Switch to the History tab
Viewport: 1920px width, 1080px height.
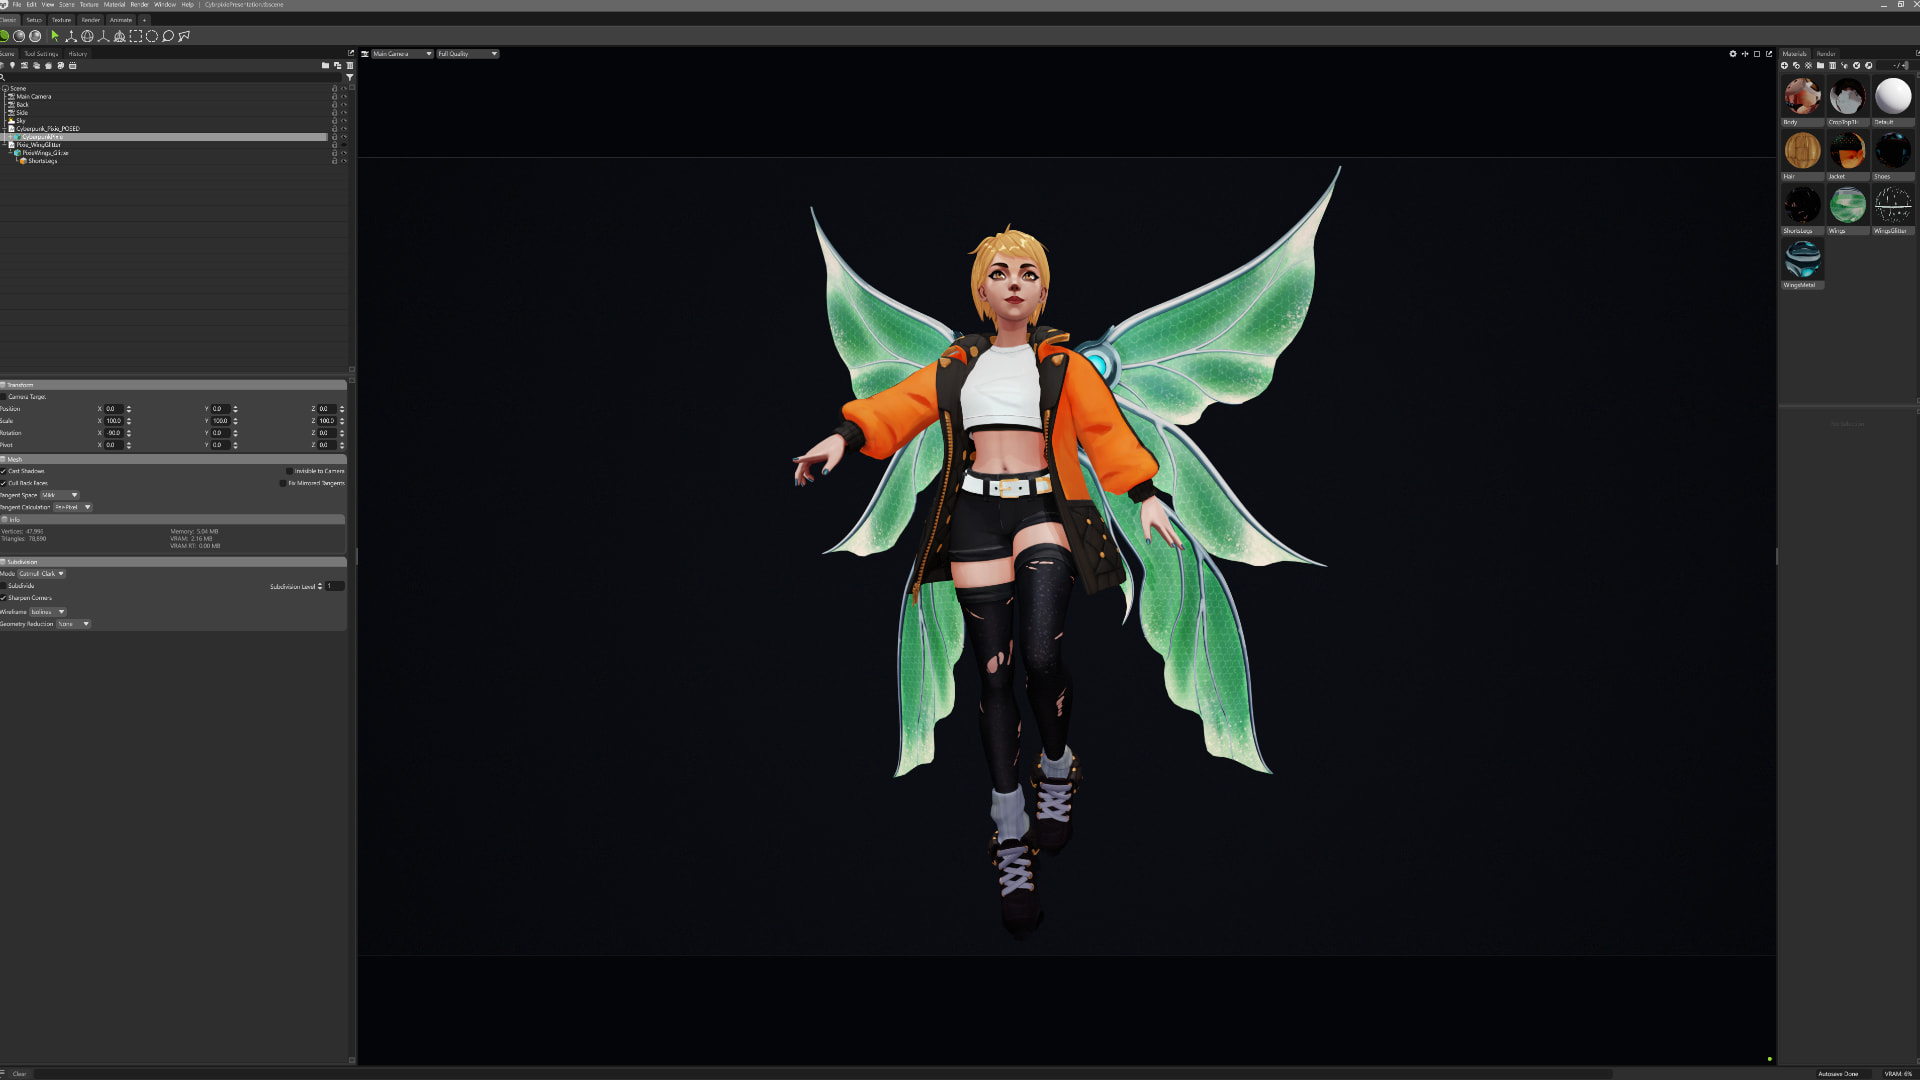pos(78,54)
